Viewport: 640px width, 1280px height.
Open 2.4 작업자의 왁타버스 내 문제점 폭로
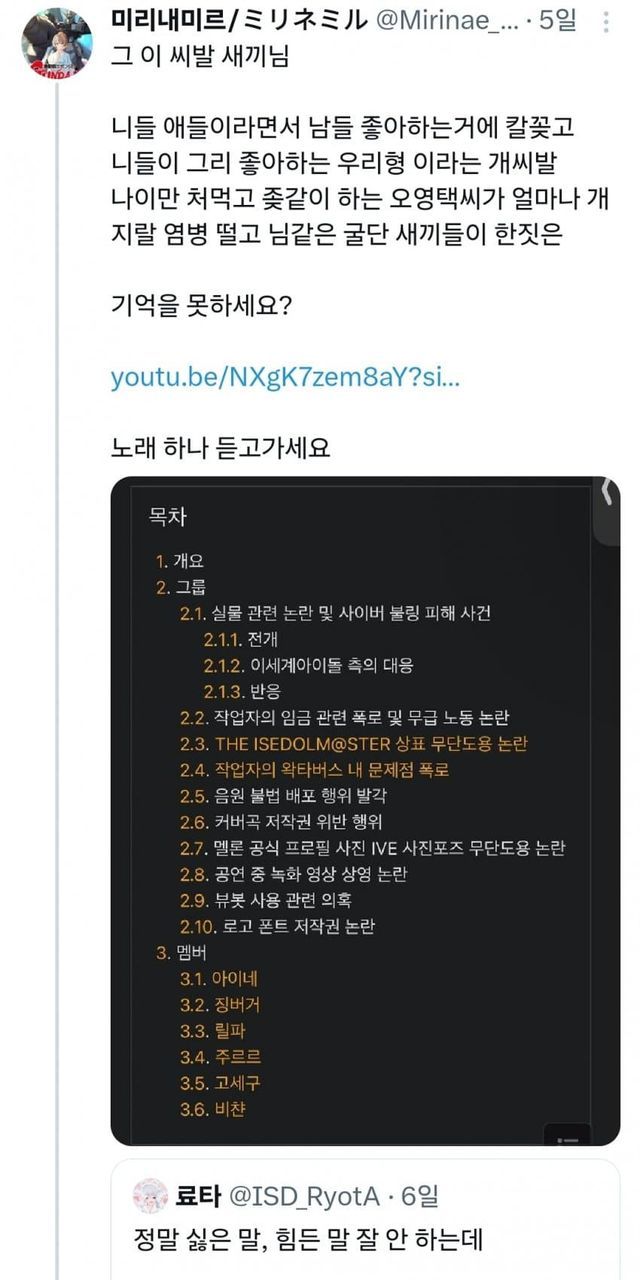pos(315,770)
